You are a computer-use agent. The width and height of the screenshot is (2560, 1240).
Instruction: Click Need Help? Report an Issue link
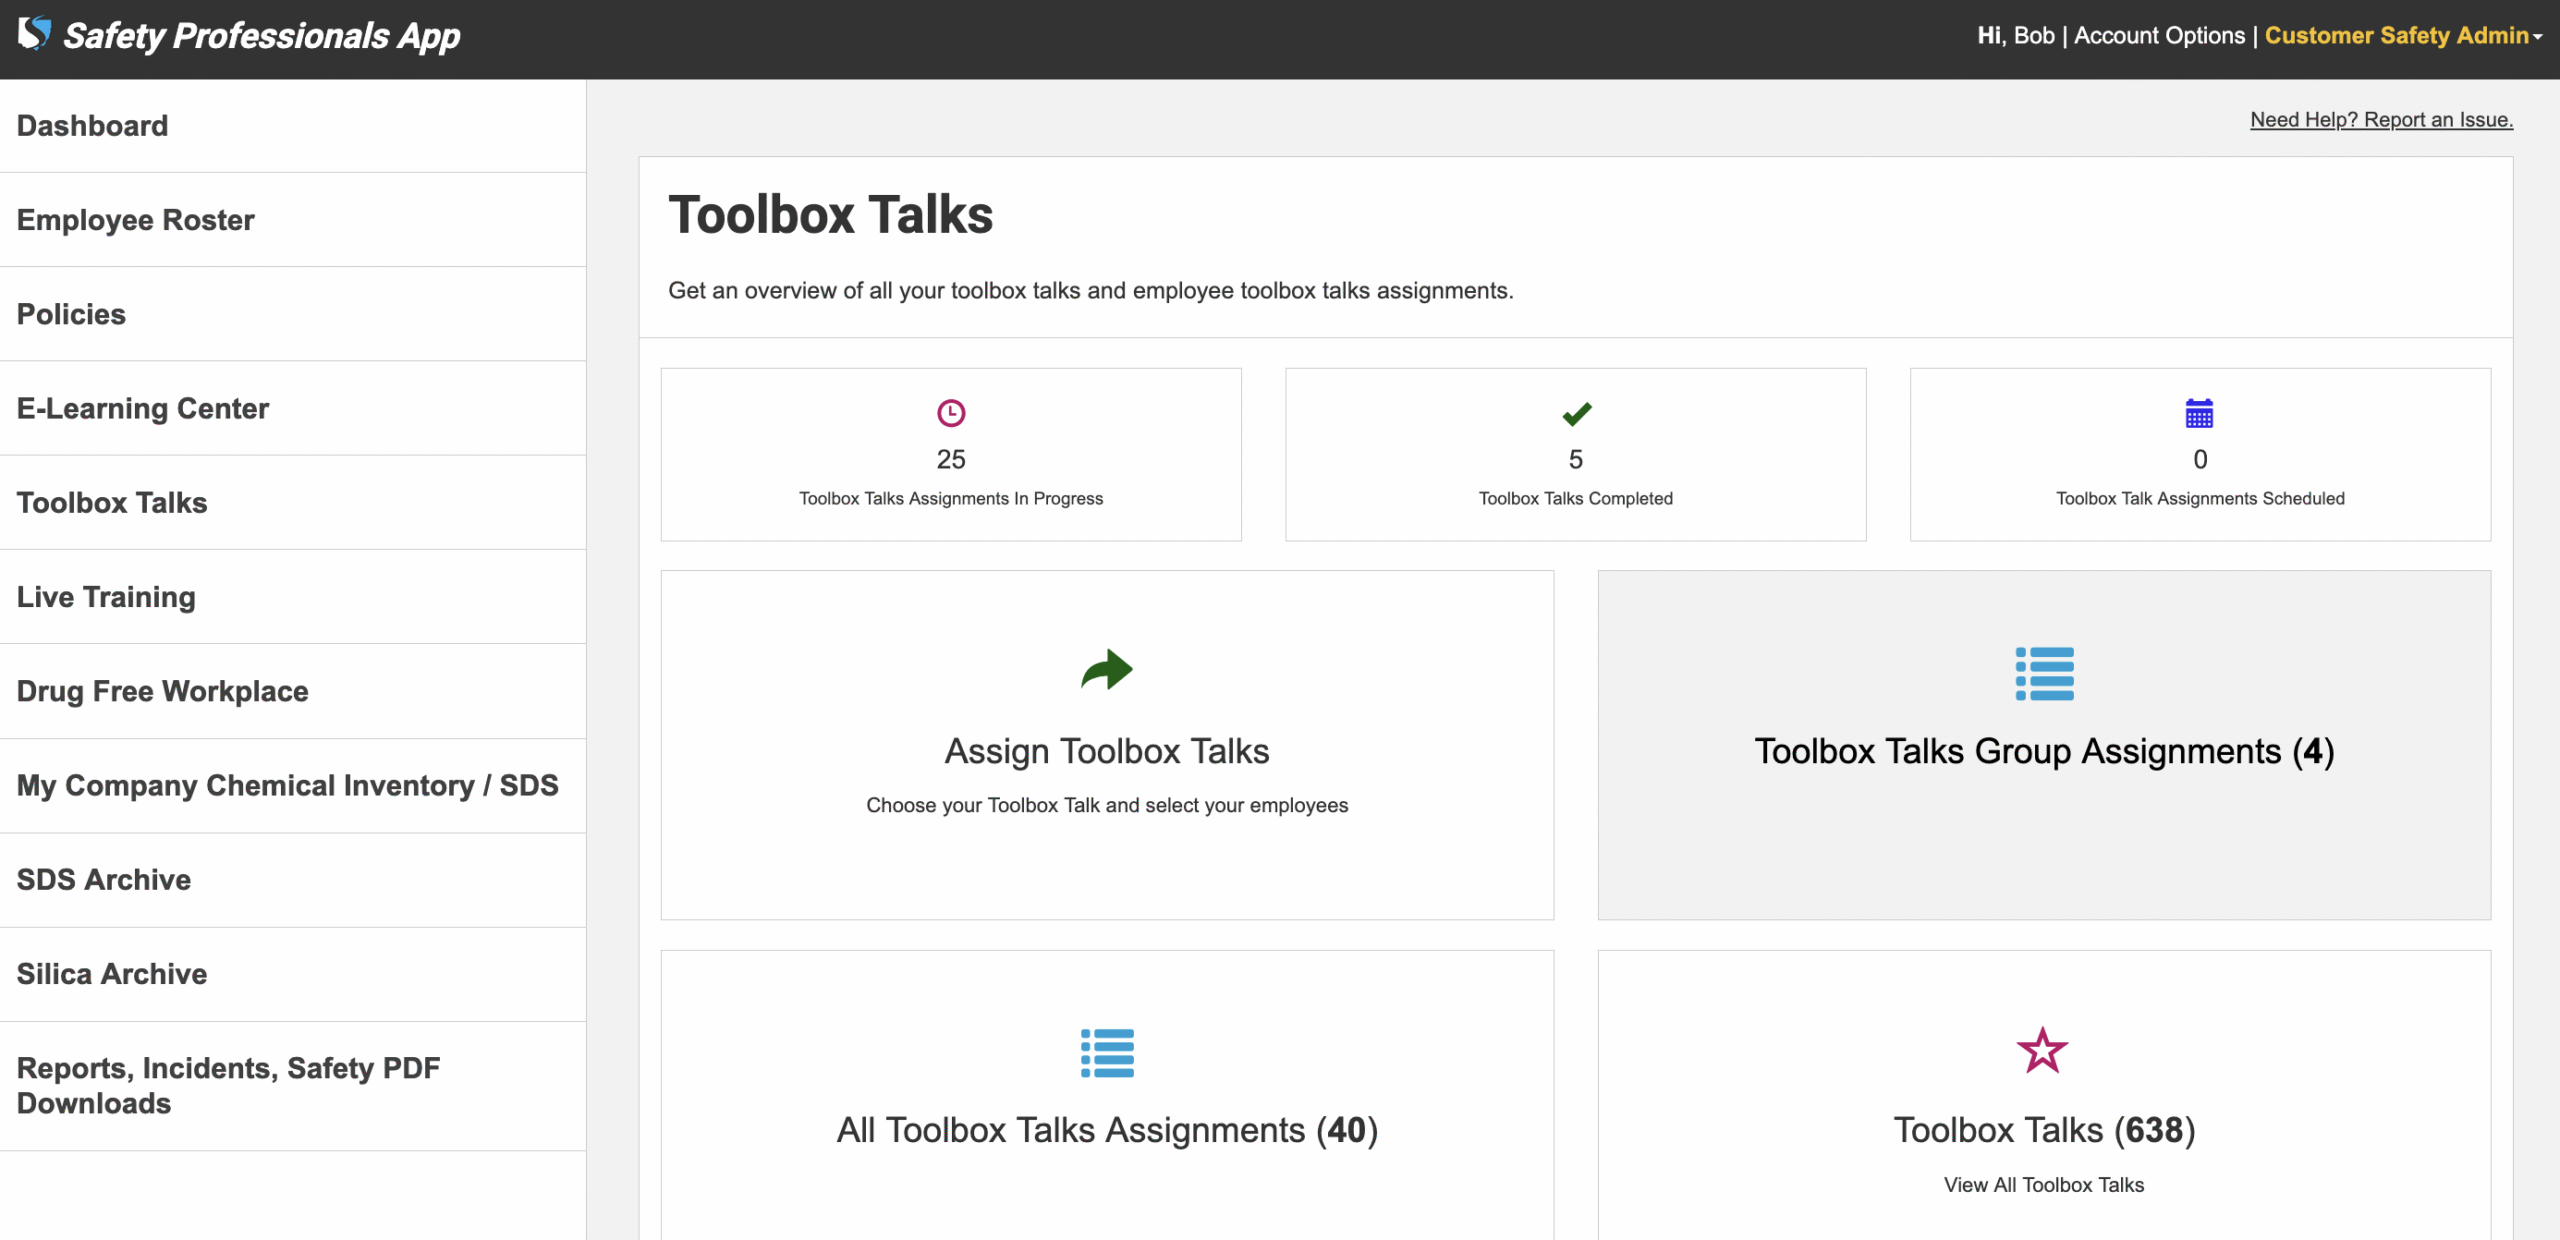pos(2380,120)
